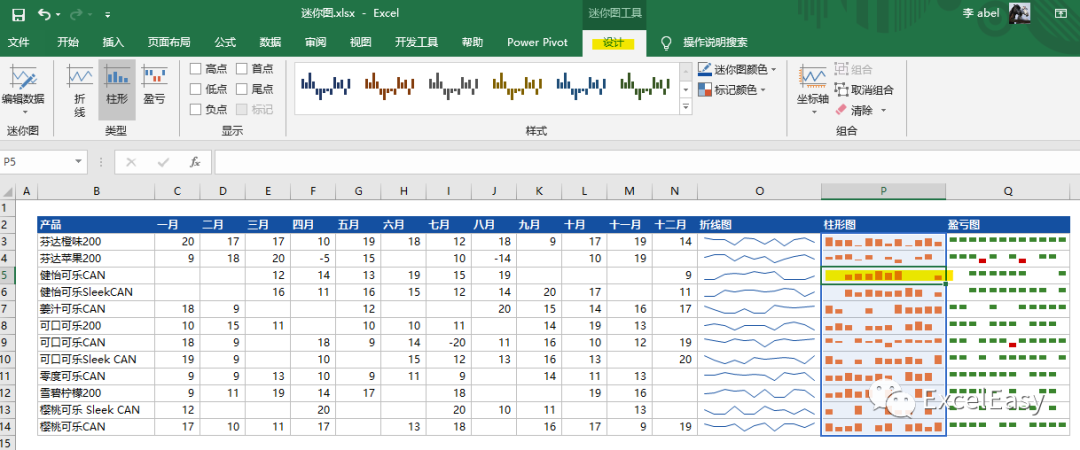
Task: Switch to the Page Layout tab
Action: point(169,43)
